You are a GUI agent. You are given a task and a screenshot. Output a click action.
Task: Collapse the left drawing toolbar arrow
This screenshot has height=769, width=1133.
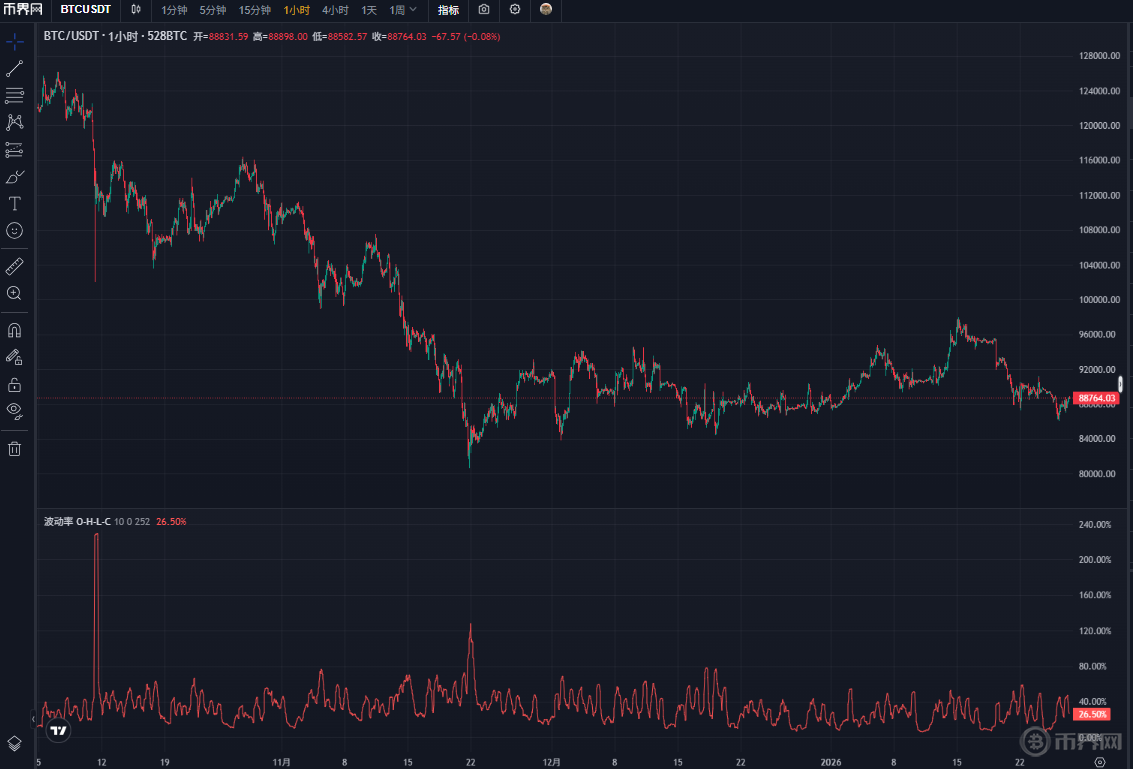click(32, 718)
